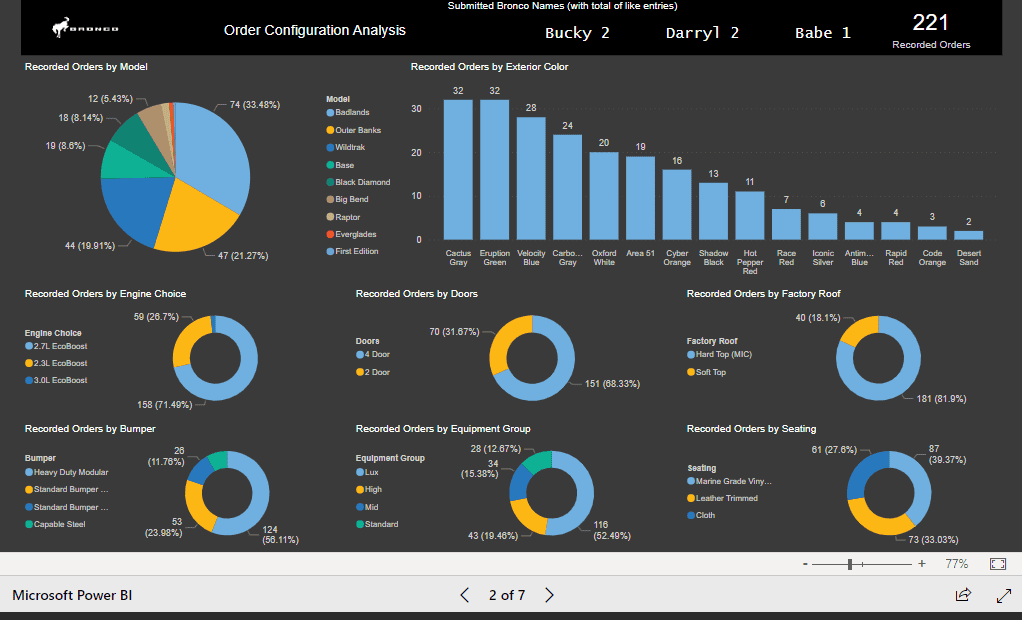The image size is (1022, 620).
Task: Select Marine Grade Vinyl seating legend entry
Action: [x=729, y=481]
